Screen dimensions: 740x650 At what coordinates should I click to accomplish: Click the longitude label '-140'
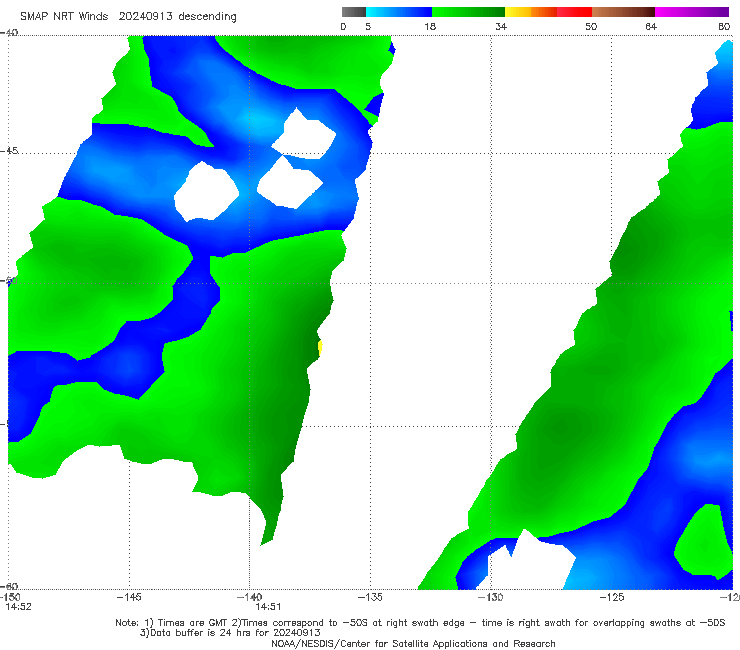click(249, 597)
